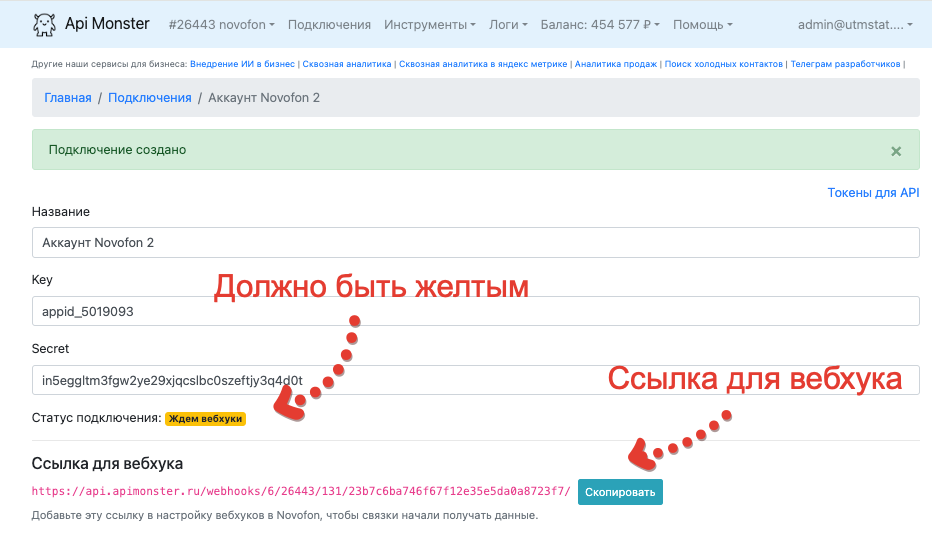932x537 pixels.
Task: Open the admin@utmstat account dropdown
Action: (x=855, y=25)
